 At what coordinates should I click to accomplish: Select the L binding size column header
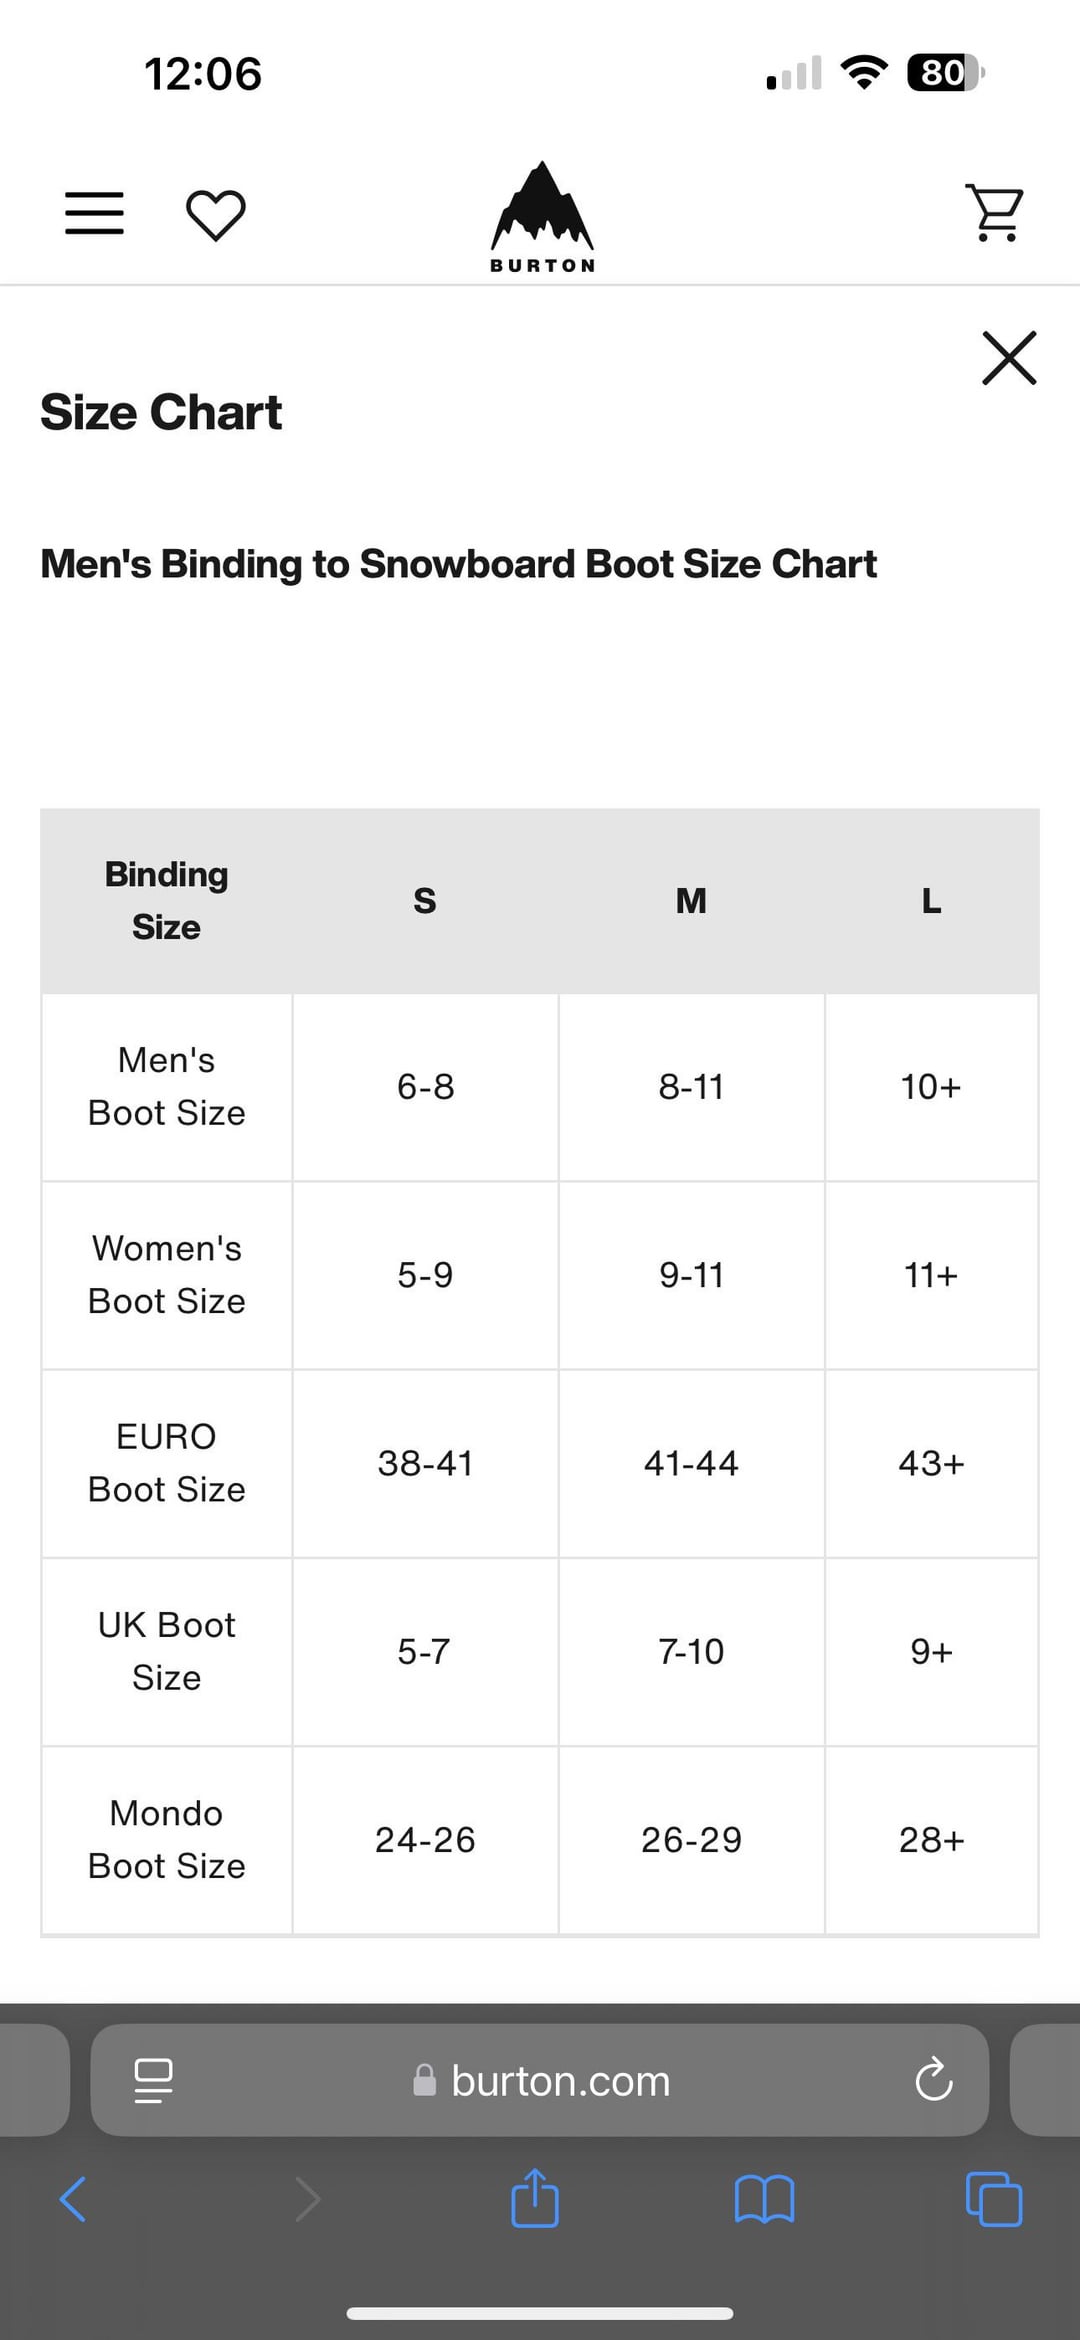[x=931, y=901]
